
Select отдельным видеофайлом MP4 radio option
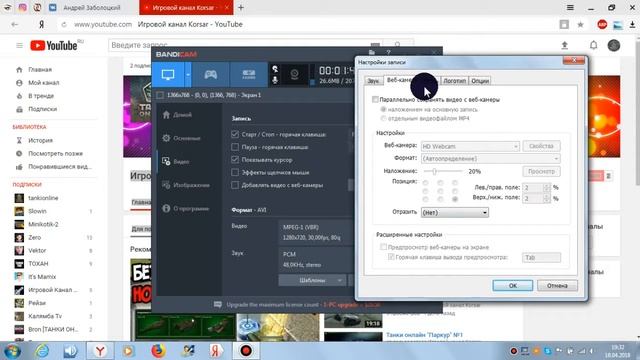coord(383,118)
